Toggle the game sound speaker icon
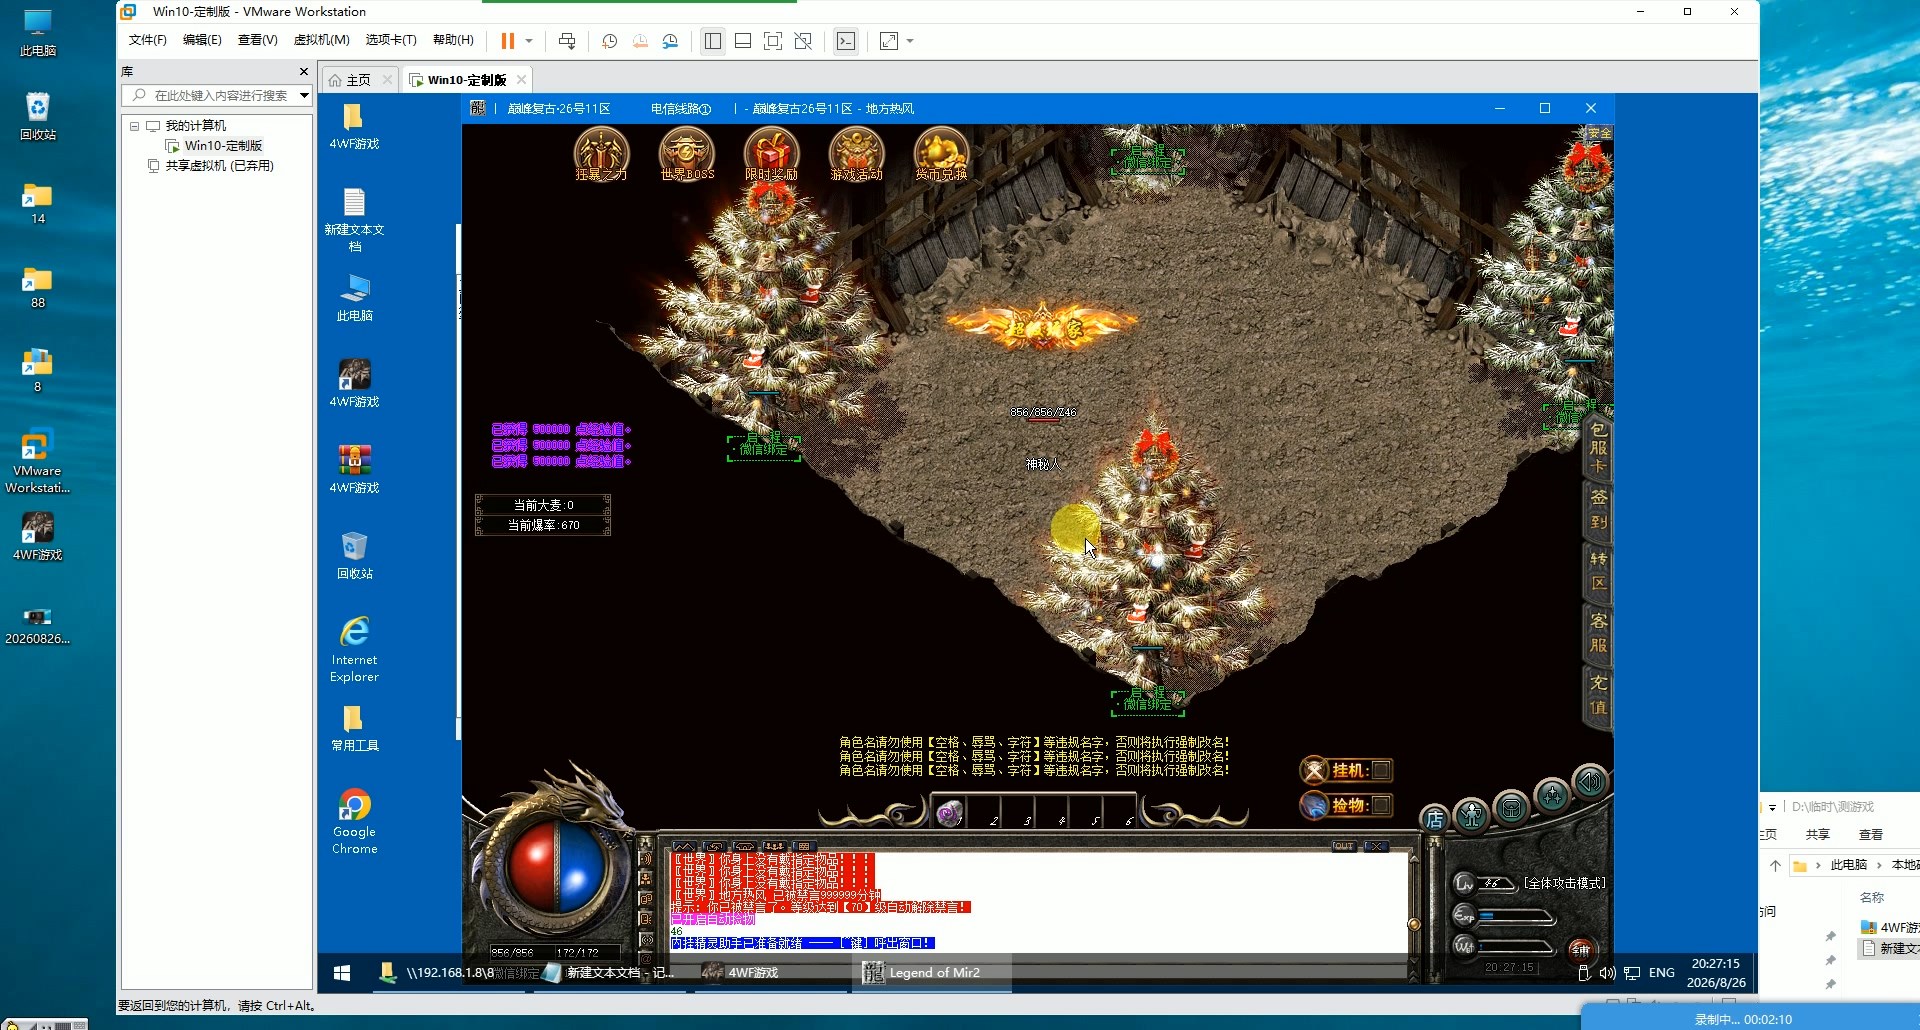The width and height of the screenshot is (1920, 1030). coord(1590,782)
